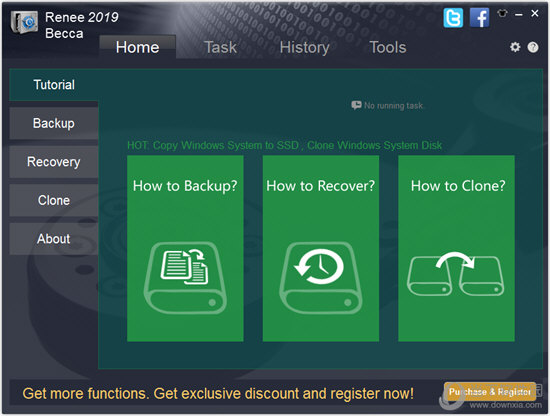Viewport: 550px width, 416px height.
Task: Open the Tools tab
Action: (388, 47)
